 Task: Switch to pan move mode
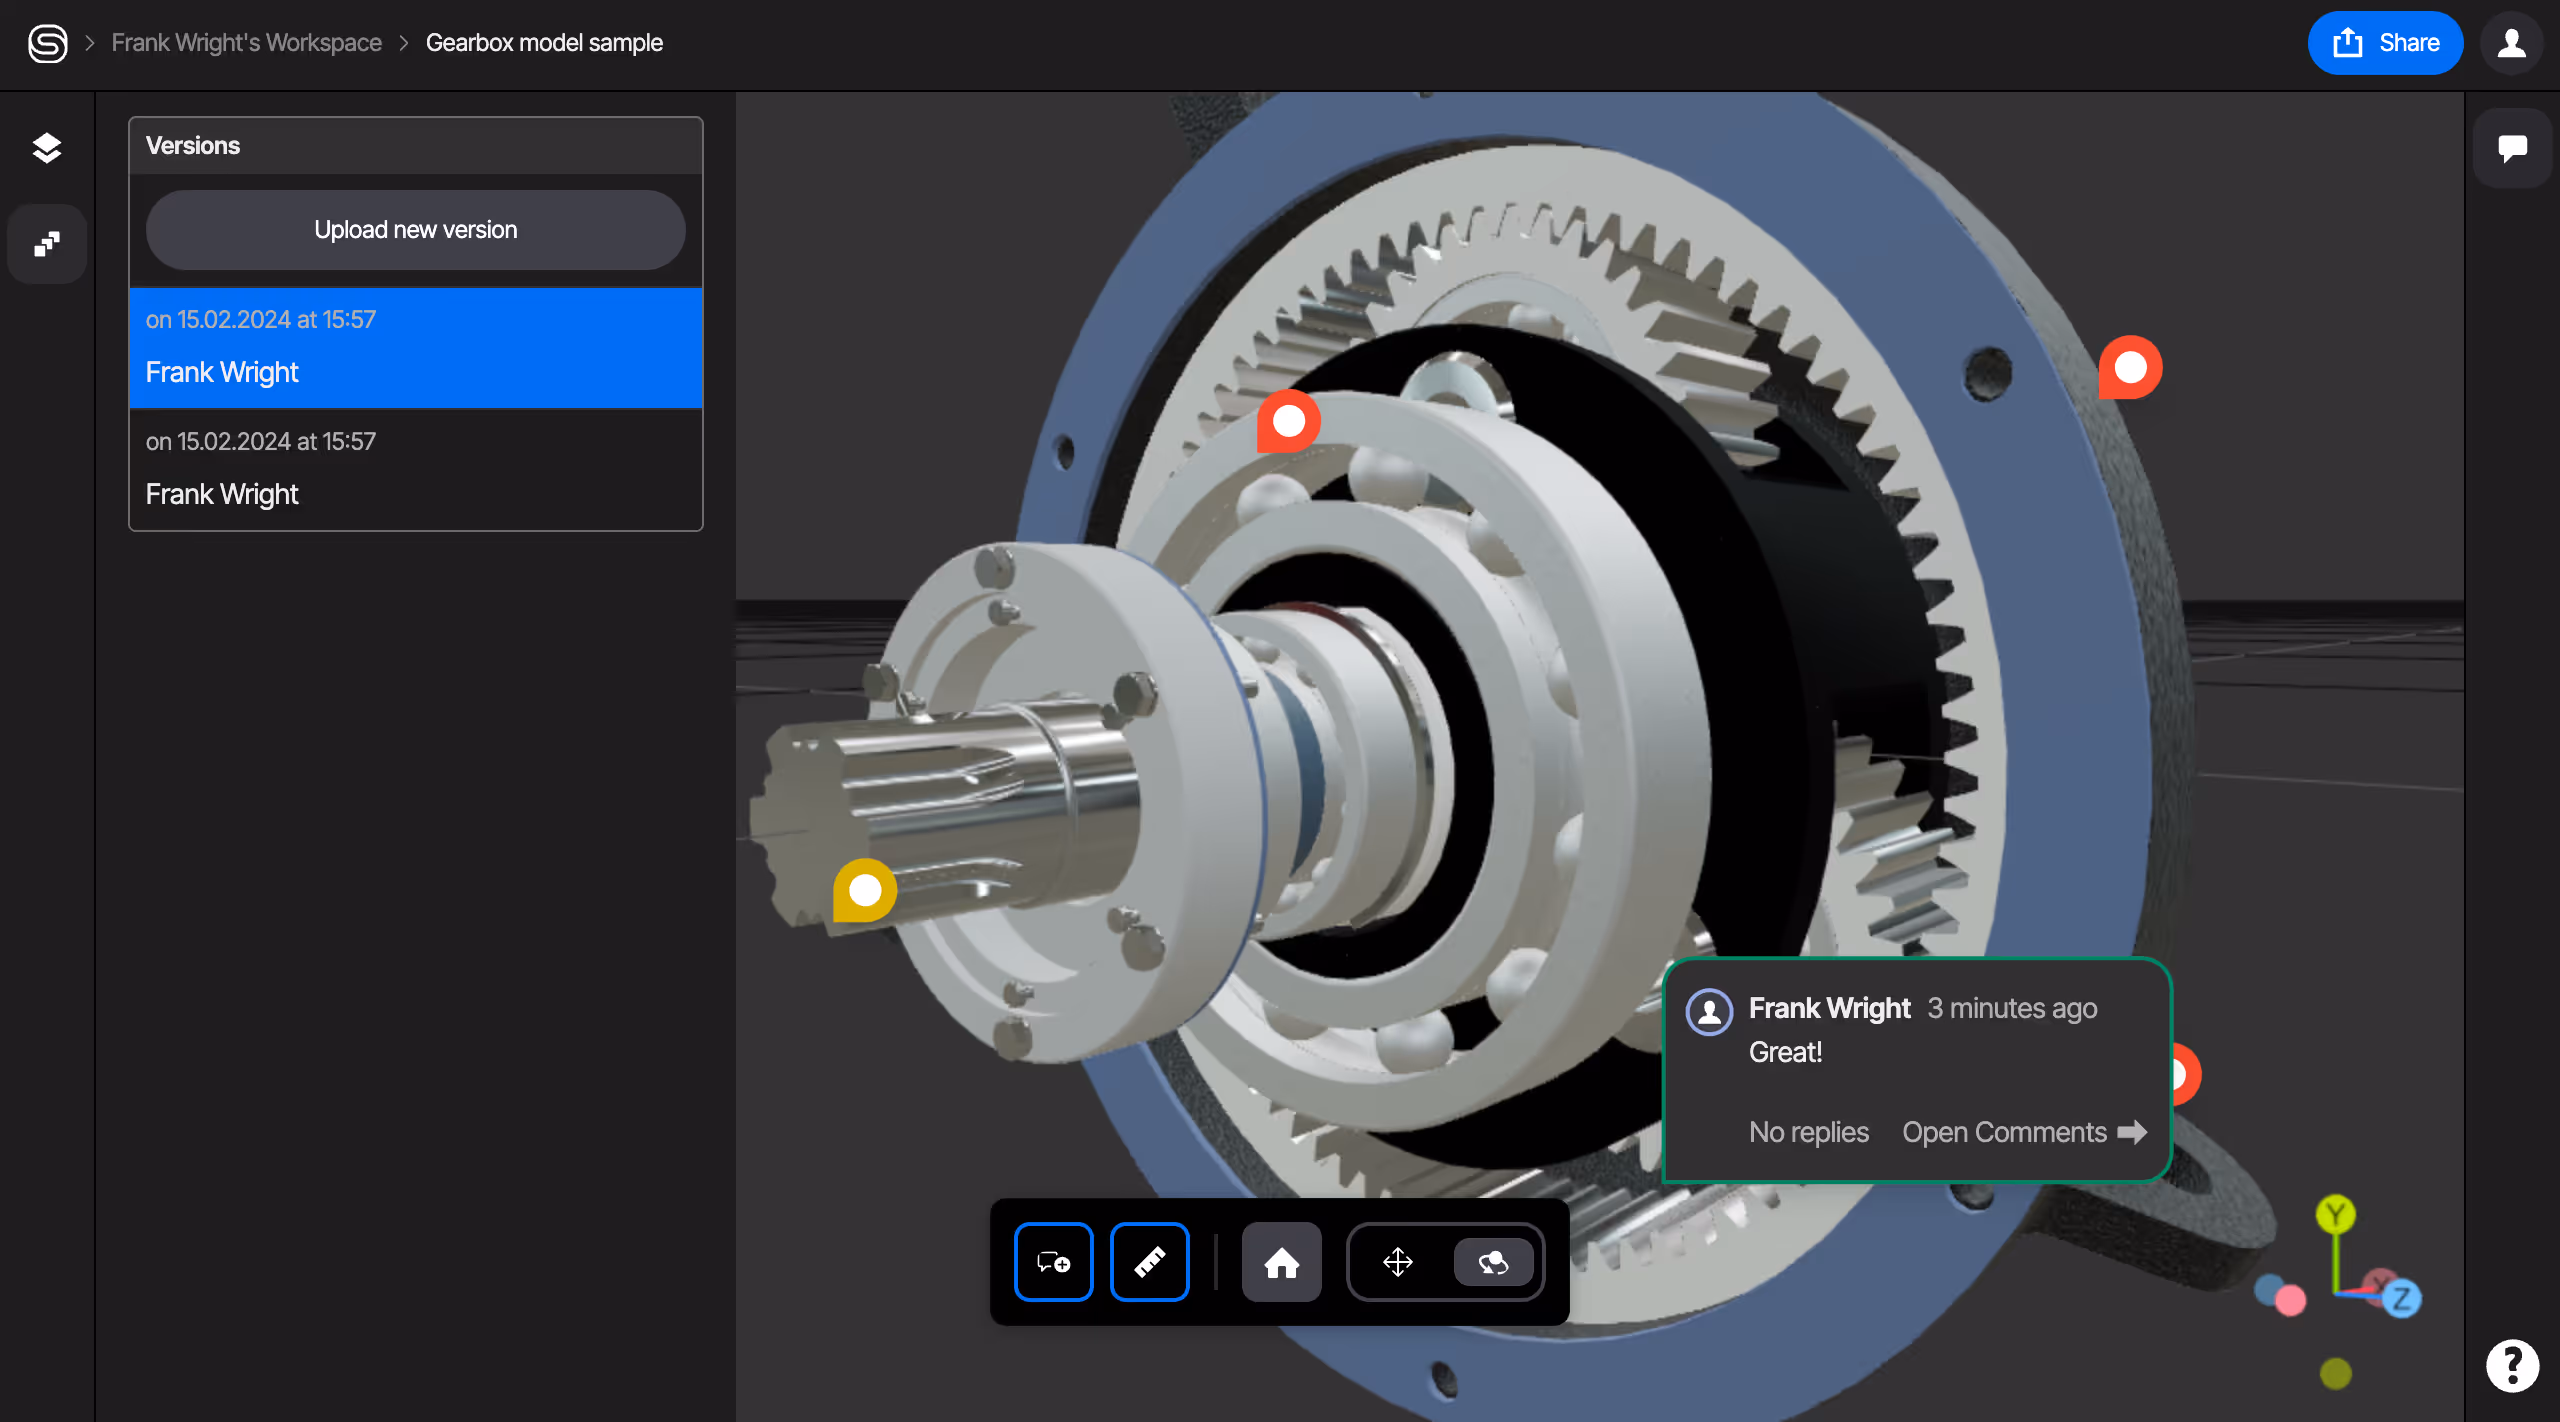pos(1398,1262)
